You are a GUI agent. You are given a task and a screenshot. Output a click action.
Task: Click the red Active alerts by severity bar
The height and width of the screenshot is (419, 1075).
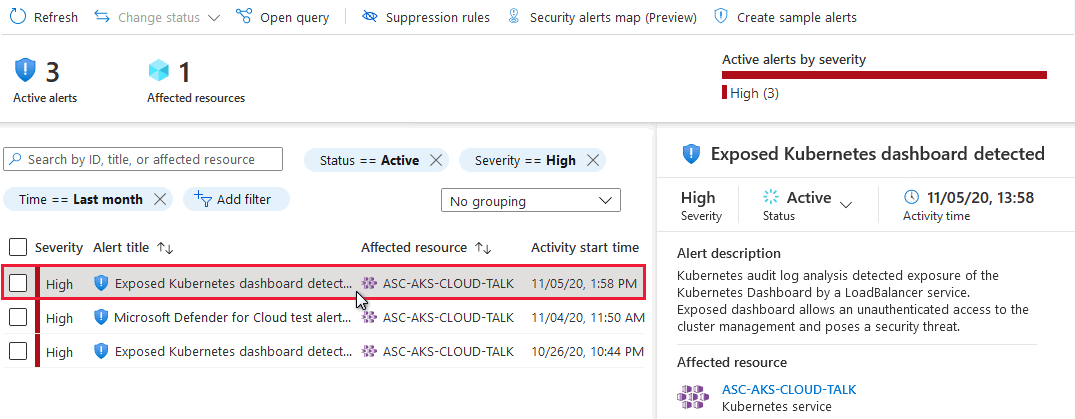click(884, 75)
